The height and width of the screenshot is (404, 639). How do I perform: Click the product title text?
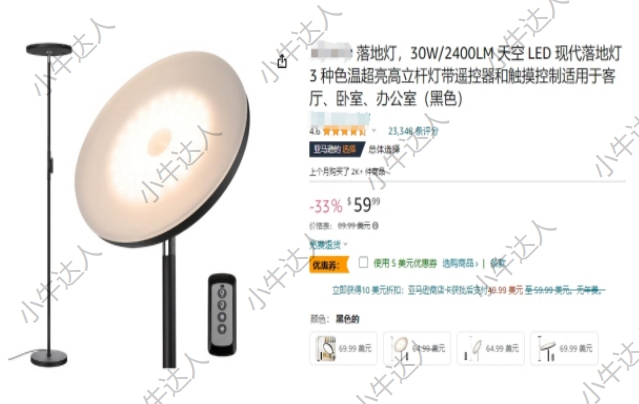pyautogui.click(x=465, y=76)
